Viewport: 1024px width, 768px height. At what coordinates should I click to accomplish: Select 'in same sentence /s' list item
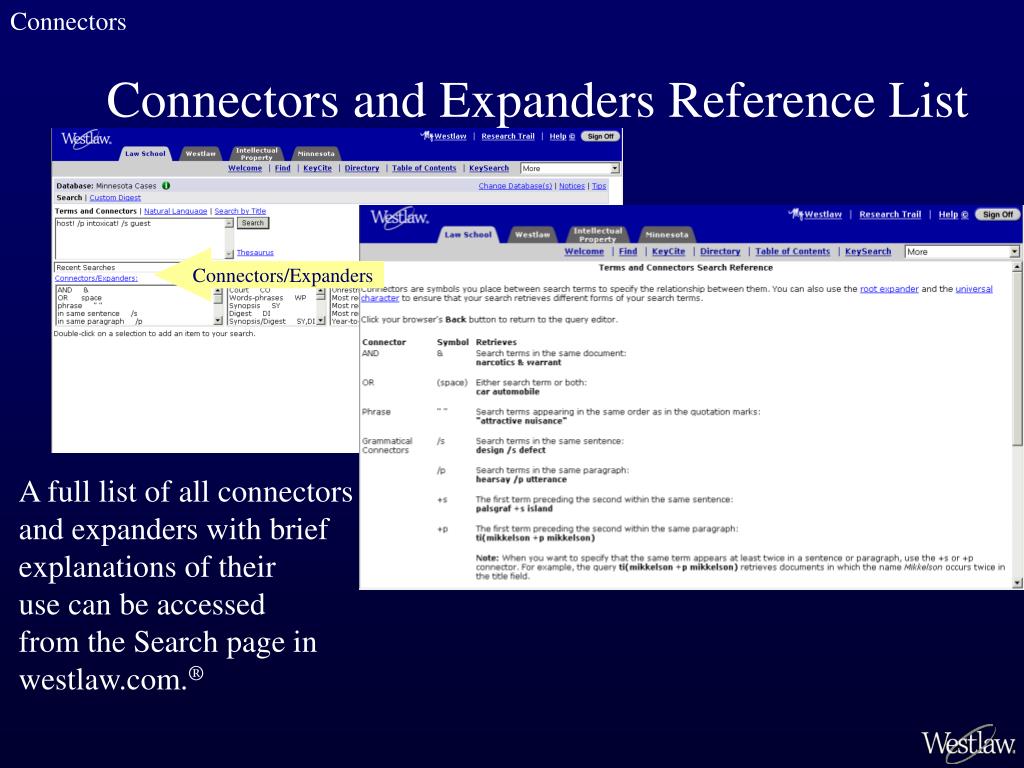point(97,313)
